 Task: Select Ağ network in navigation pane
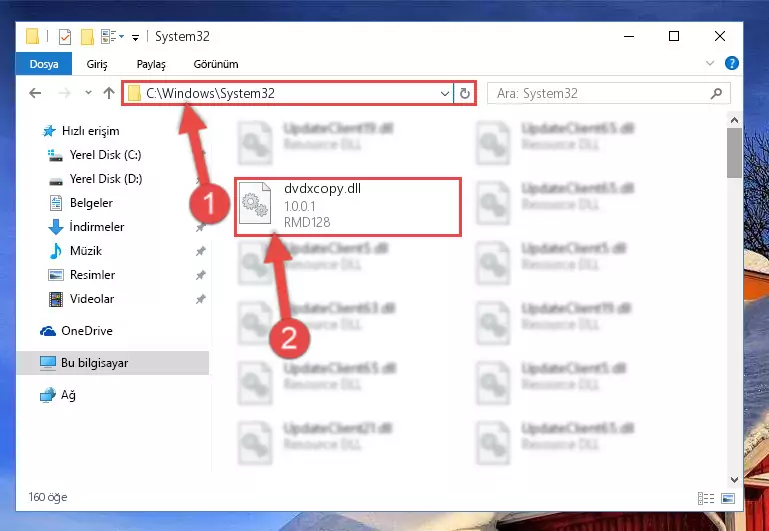click(58, 395)
